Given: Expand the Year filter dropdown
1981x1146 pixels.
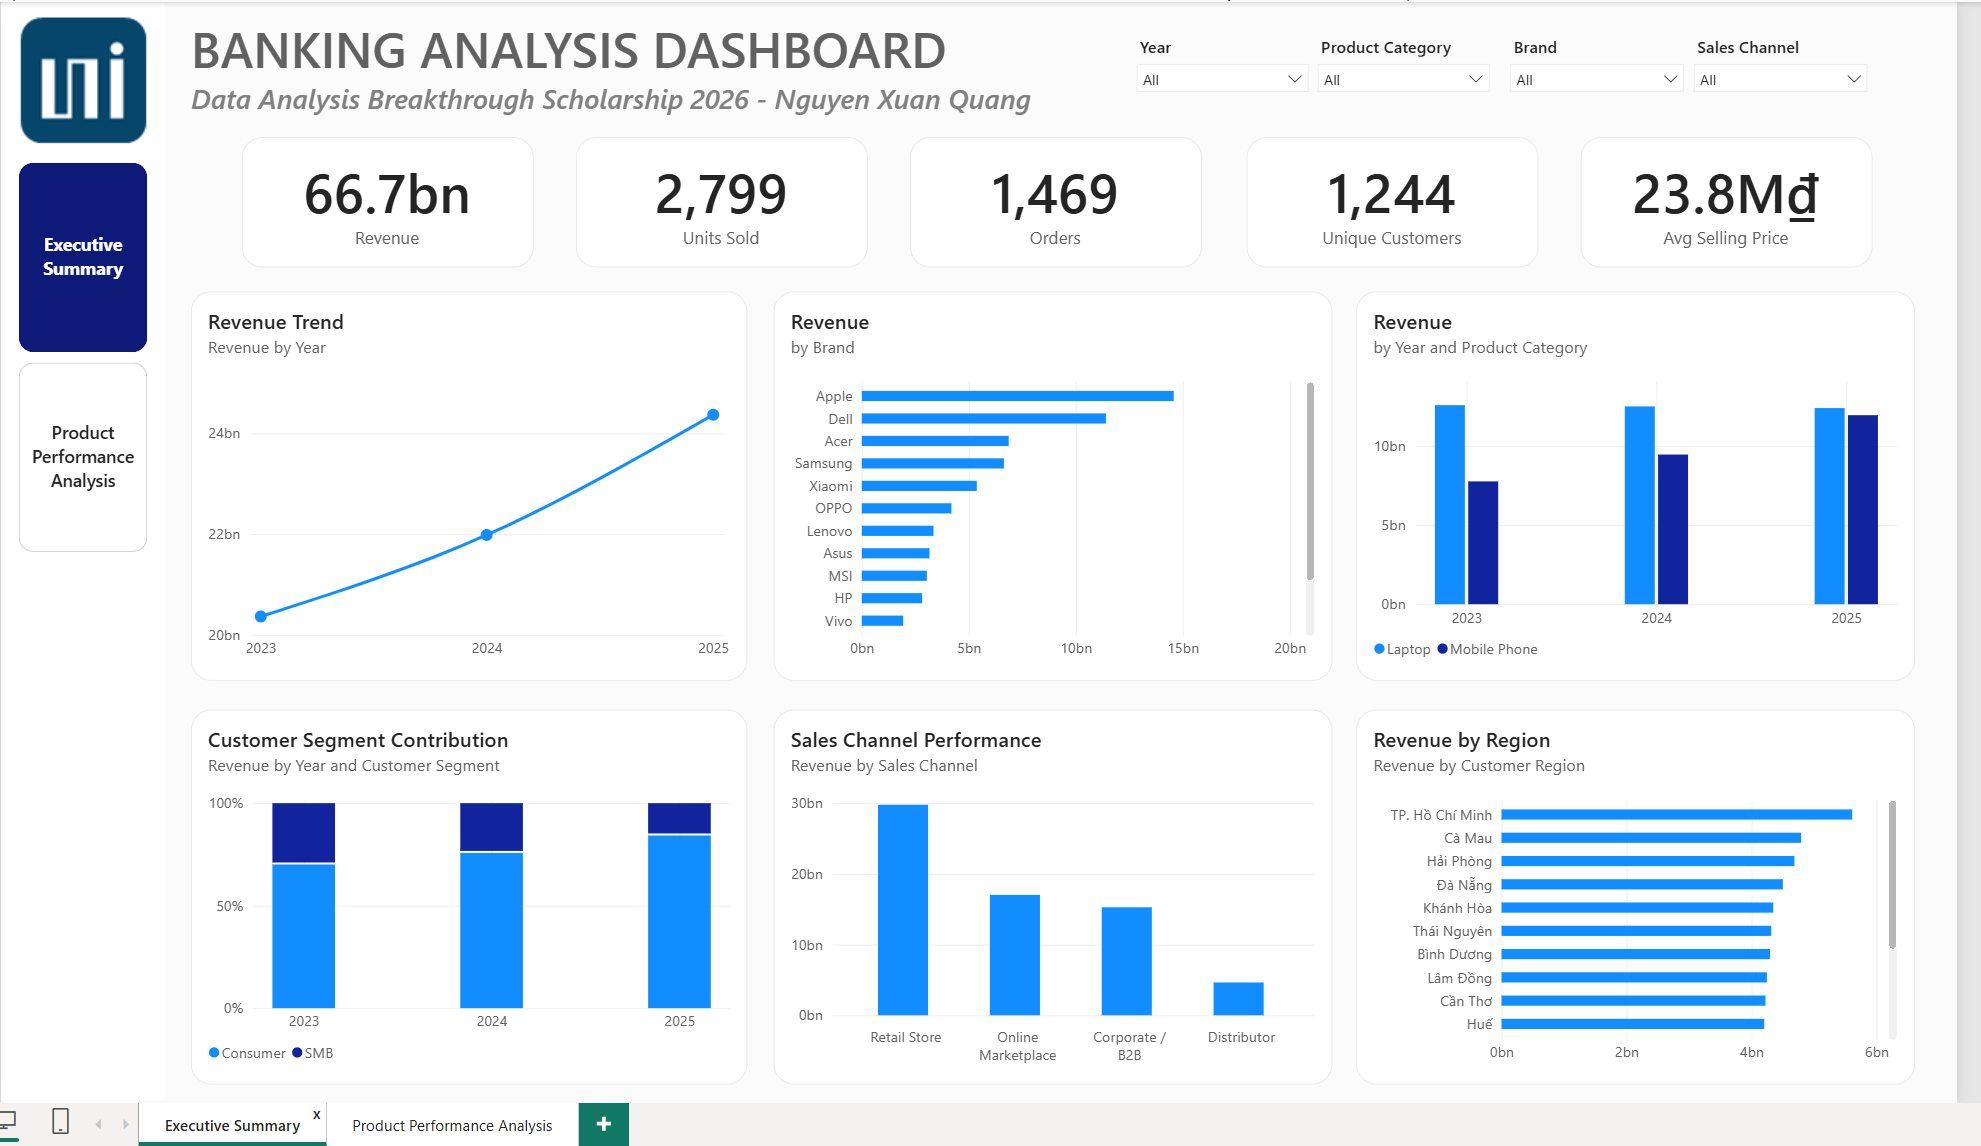Looking at the screenshot, I should [x=1222, y=79].
